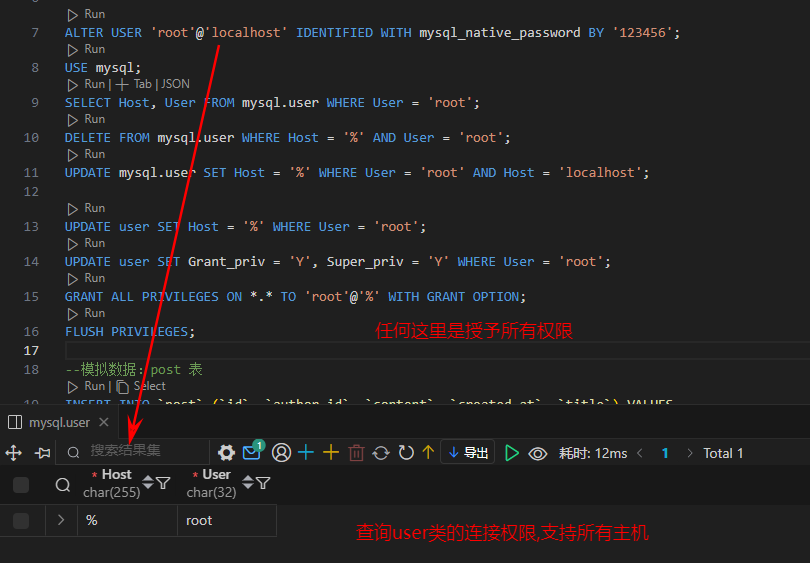Click the Host column header label
This screenshot has width=810, height=563.
[x=117, y=474]
